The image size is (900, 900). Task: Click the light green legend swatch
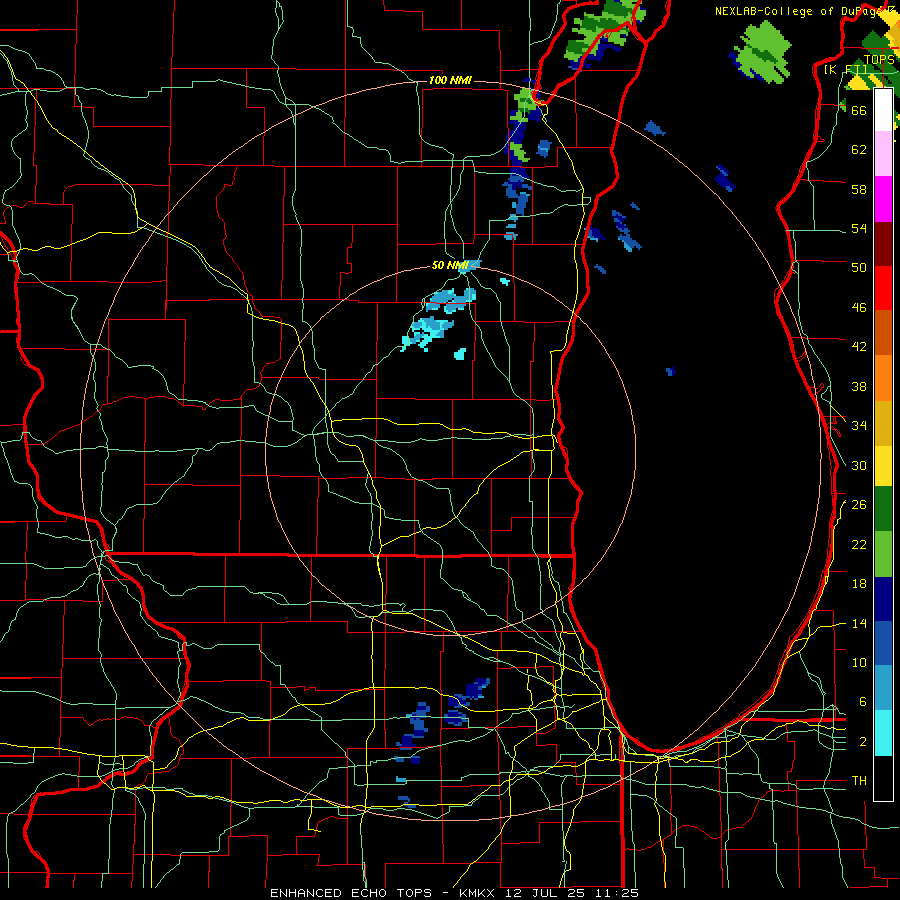(883, 554)
